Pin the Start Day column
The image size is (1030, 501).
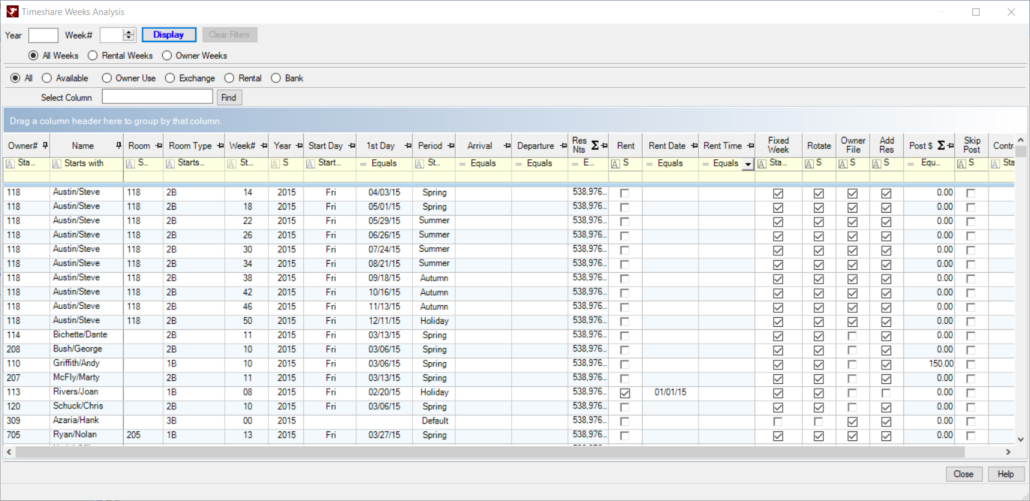351,146
